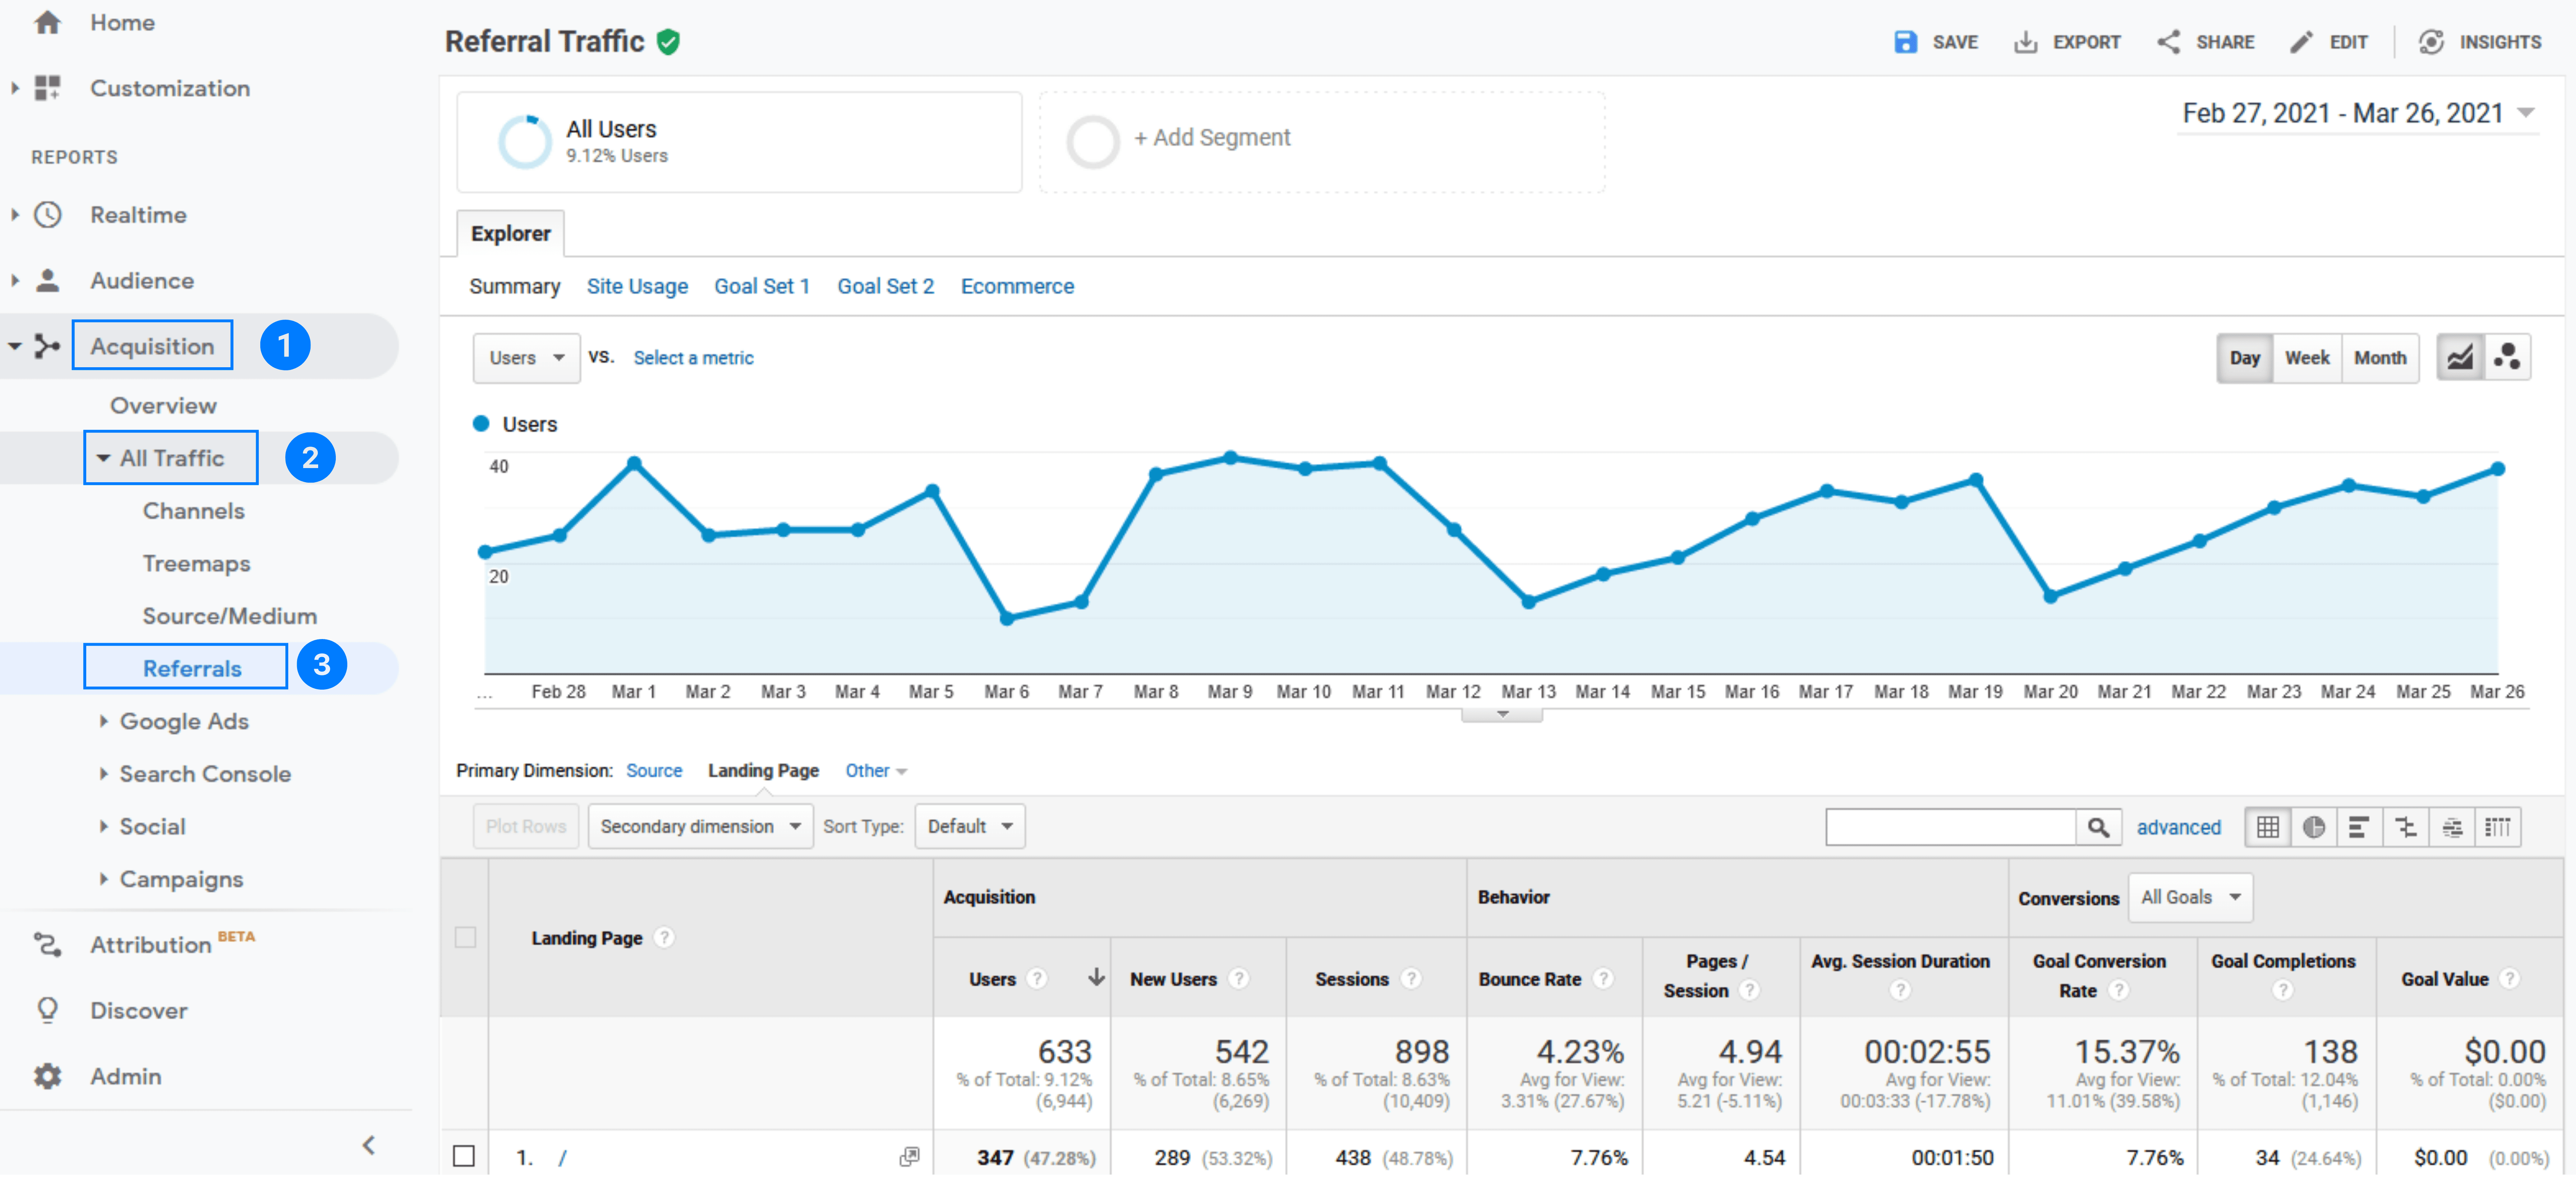Switch to the Site Usage tab
This screenshot has width=2576, height=1178.
[x=637, y=287]
